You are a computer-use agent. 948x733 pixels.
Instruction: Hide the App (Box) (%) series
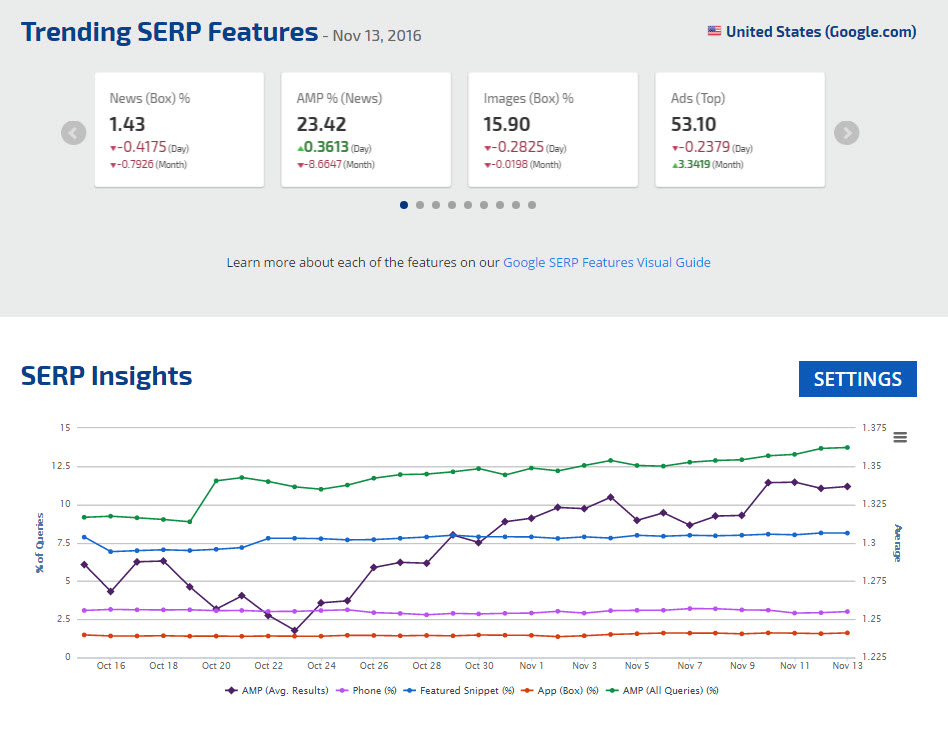563,690
